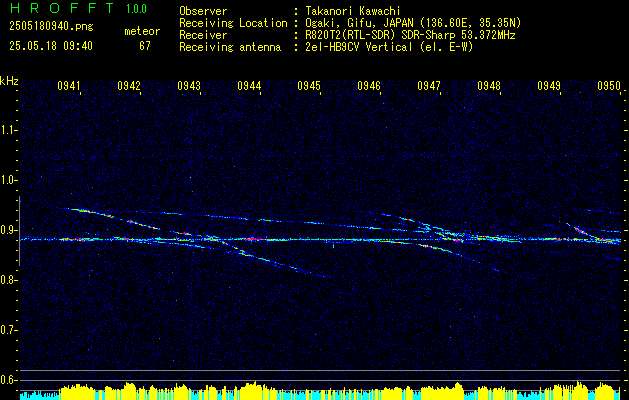
Task: Select Ogaki, Gifu, JAPAN location text
Action: pyautogui.click(x=413, y=23)
